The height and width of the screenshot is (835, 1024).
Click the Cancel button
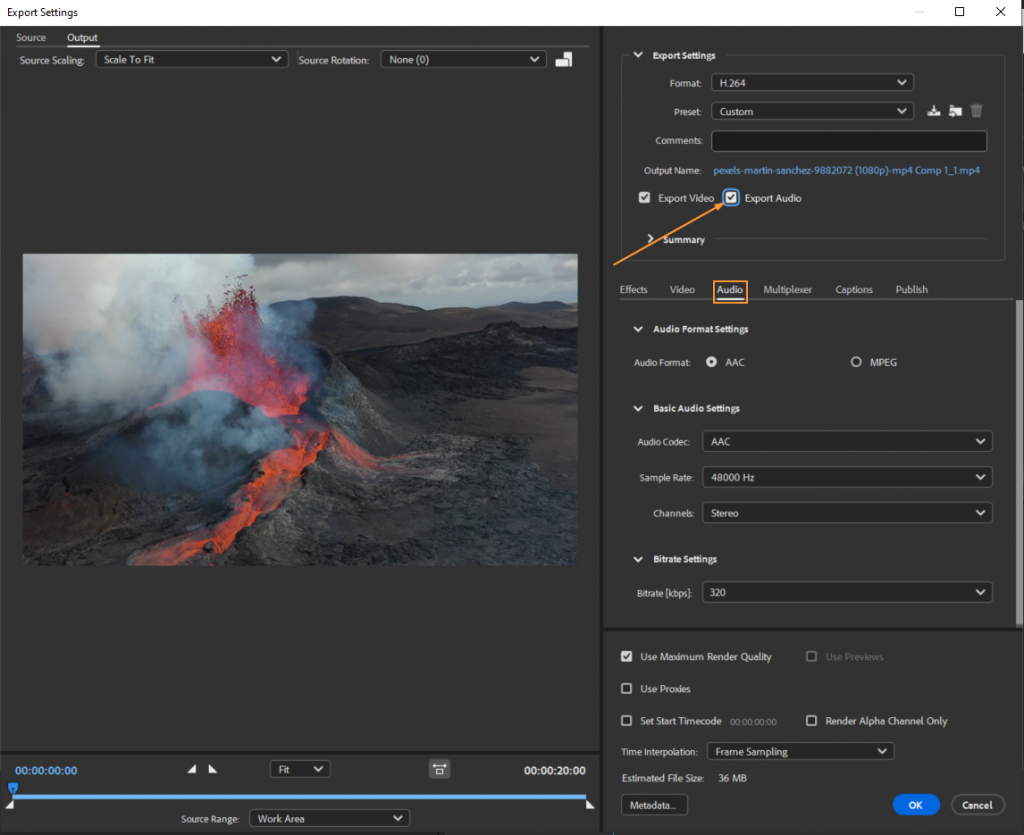[x=977, y=804]
